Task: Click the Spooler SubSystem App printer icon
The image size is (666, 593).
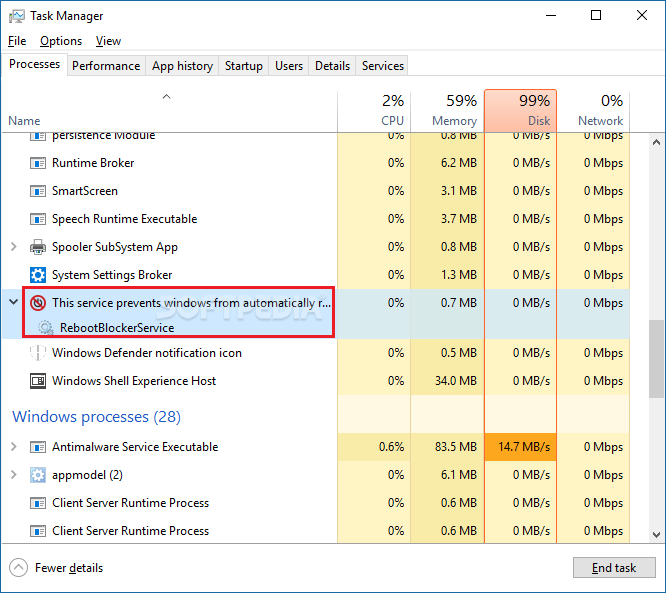Action: click(38, 247)
